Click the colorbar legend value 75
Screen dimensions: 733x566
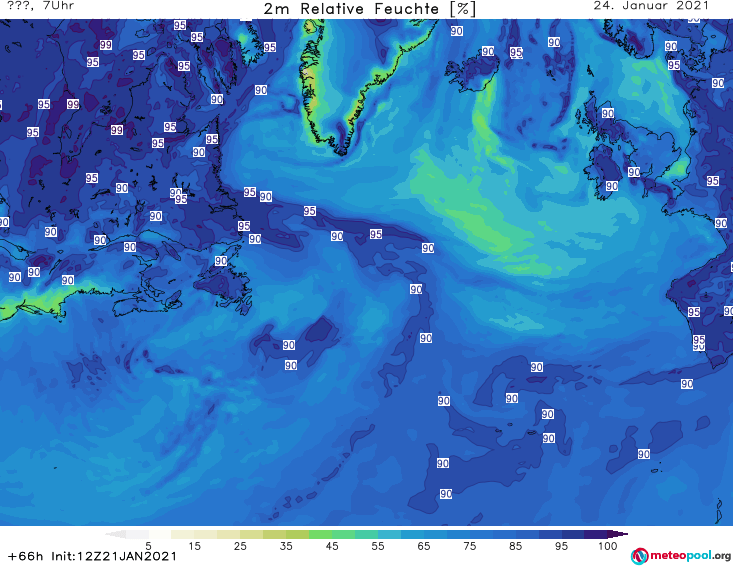point(470,546)
